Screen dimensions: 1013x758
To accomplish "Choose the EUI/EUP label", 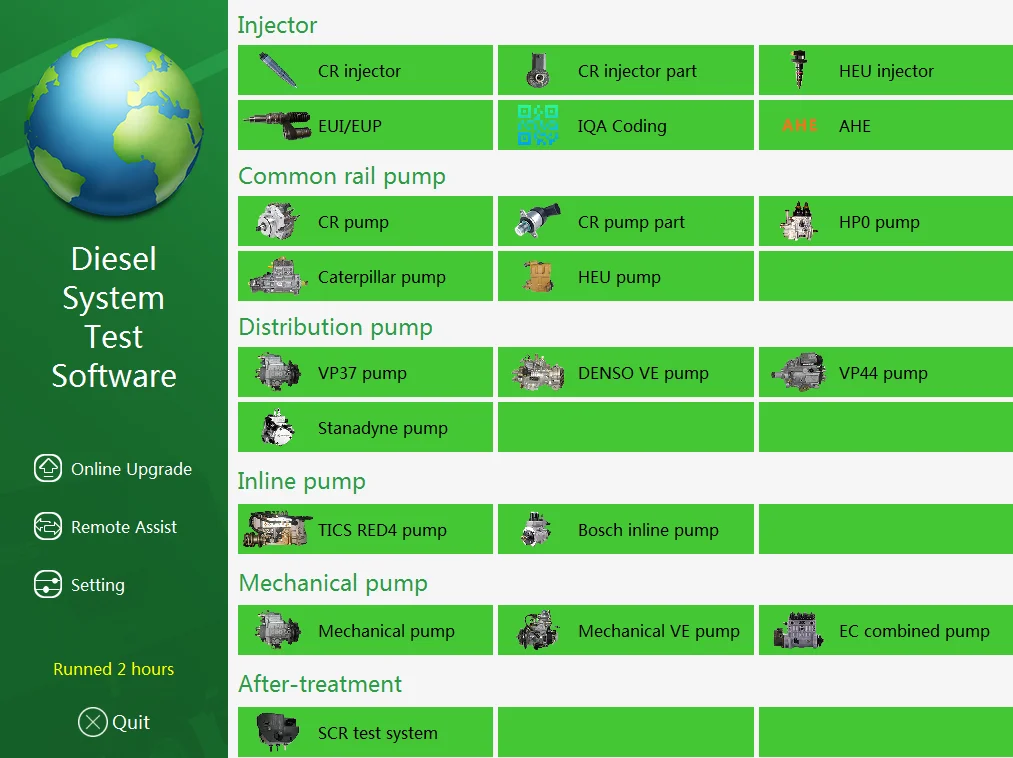I will point(350,126).
